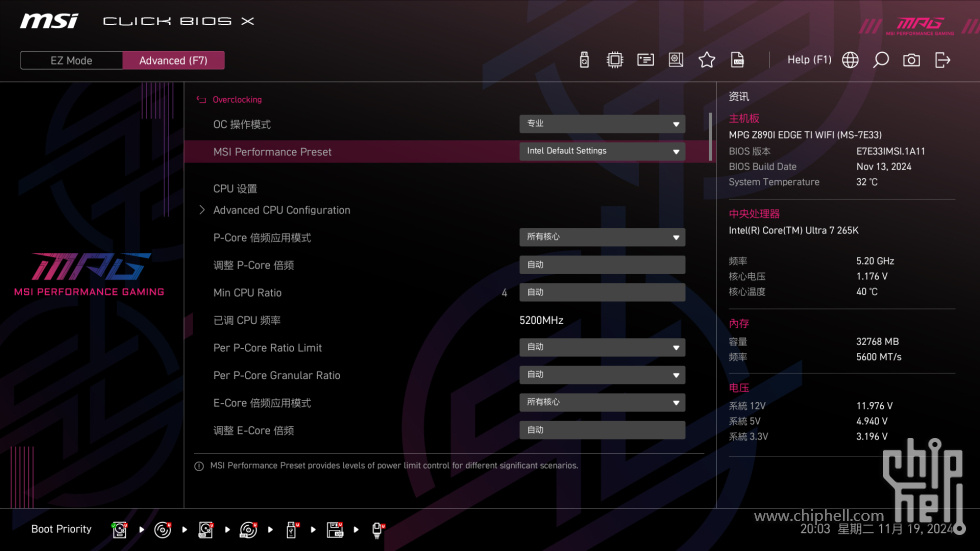Click the Min CPU Ratio input field
The width and height of the screenshot is (980, 551).
602,292
